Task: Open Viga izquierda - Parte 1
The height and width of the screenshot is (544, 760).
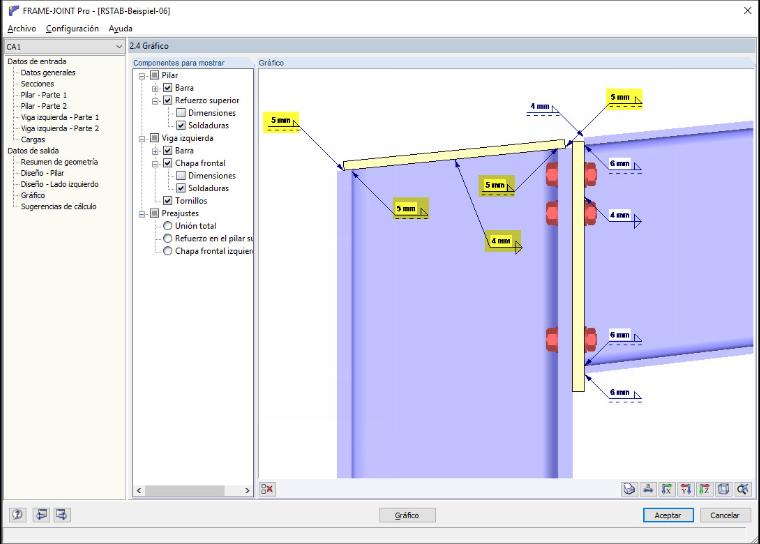Action: click(60, 117)
